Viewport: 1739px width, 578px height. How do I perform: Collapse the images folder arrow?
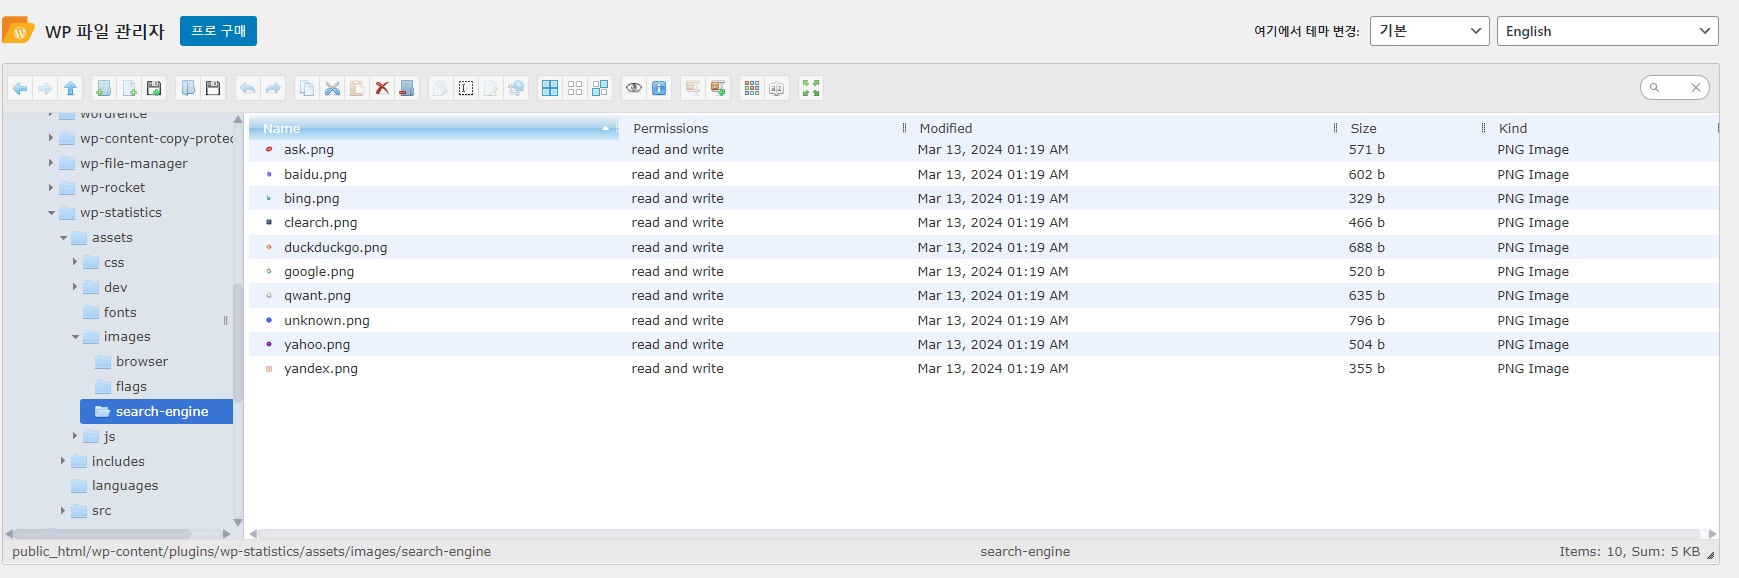click(75, 337)
